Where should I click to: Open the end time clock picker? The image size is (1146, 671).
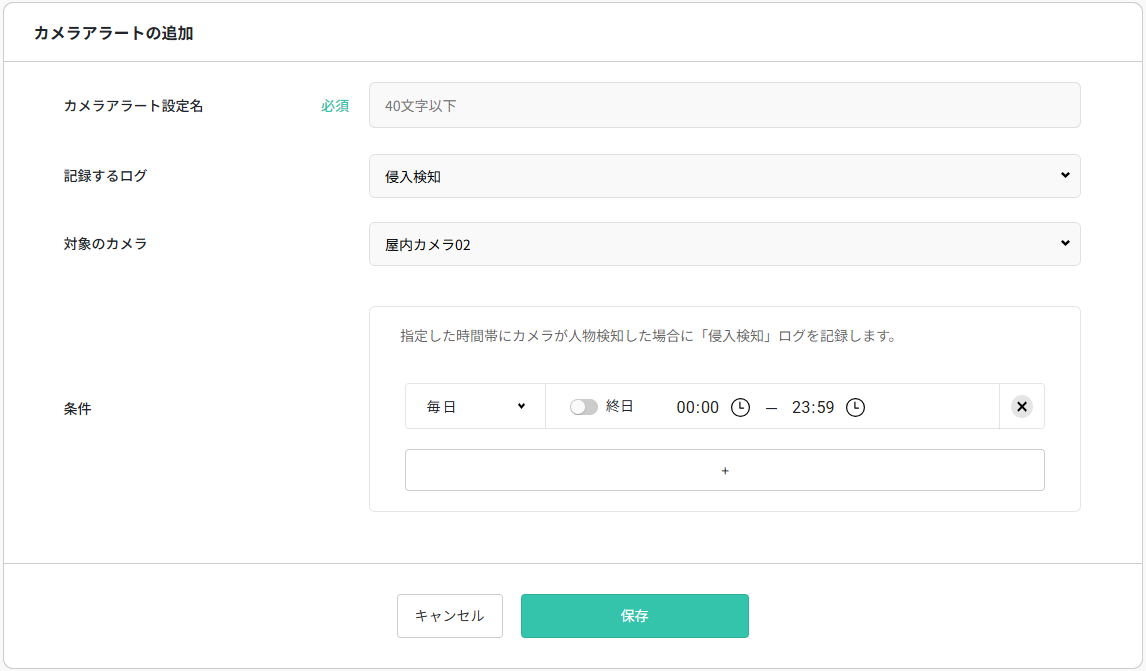856,406
